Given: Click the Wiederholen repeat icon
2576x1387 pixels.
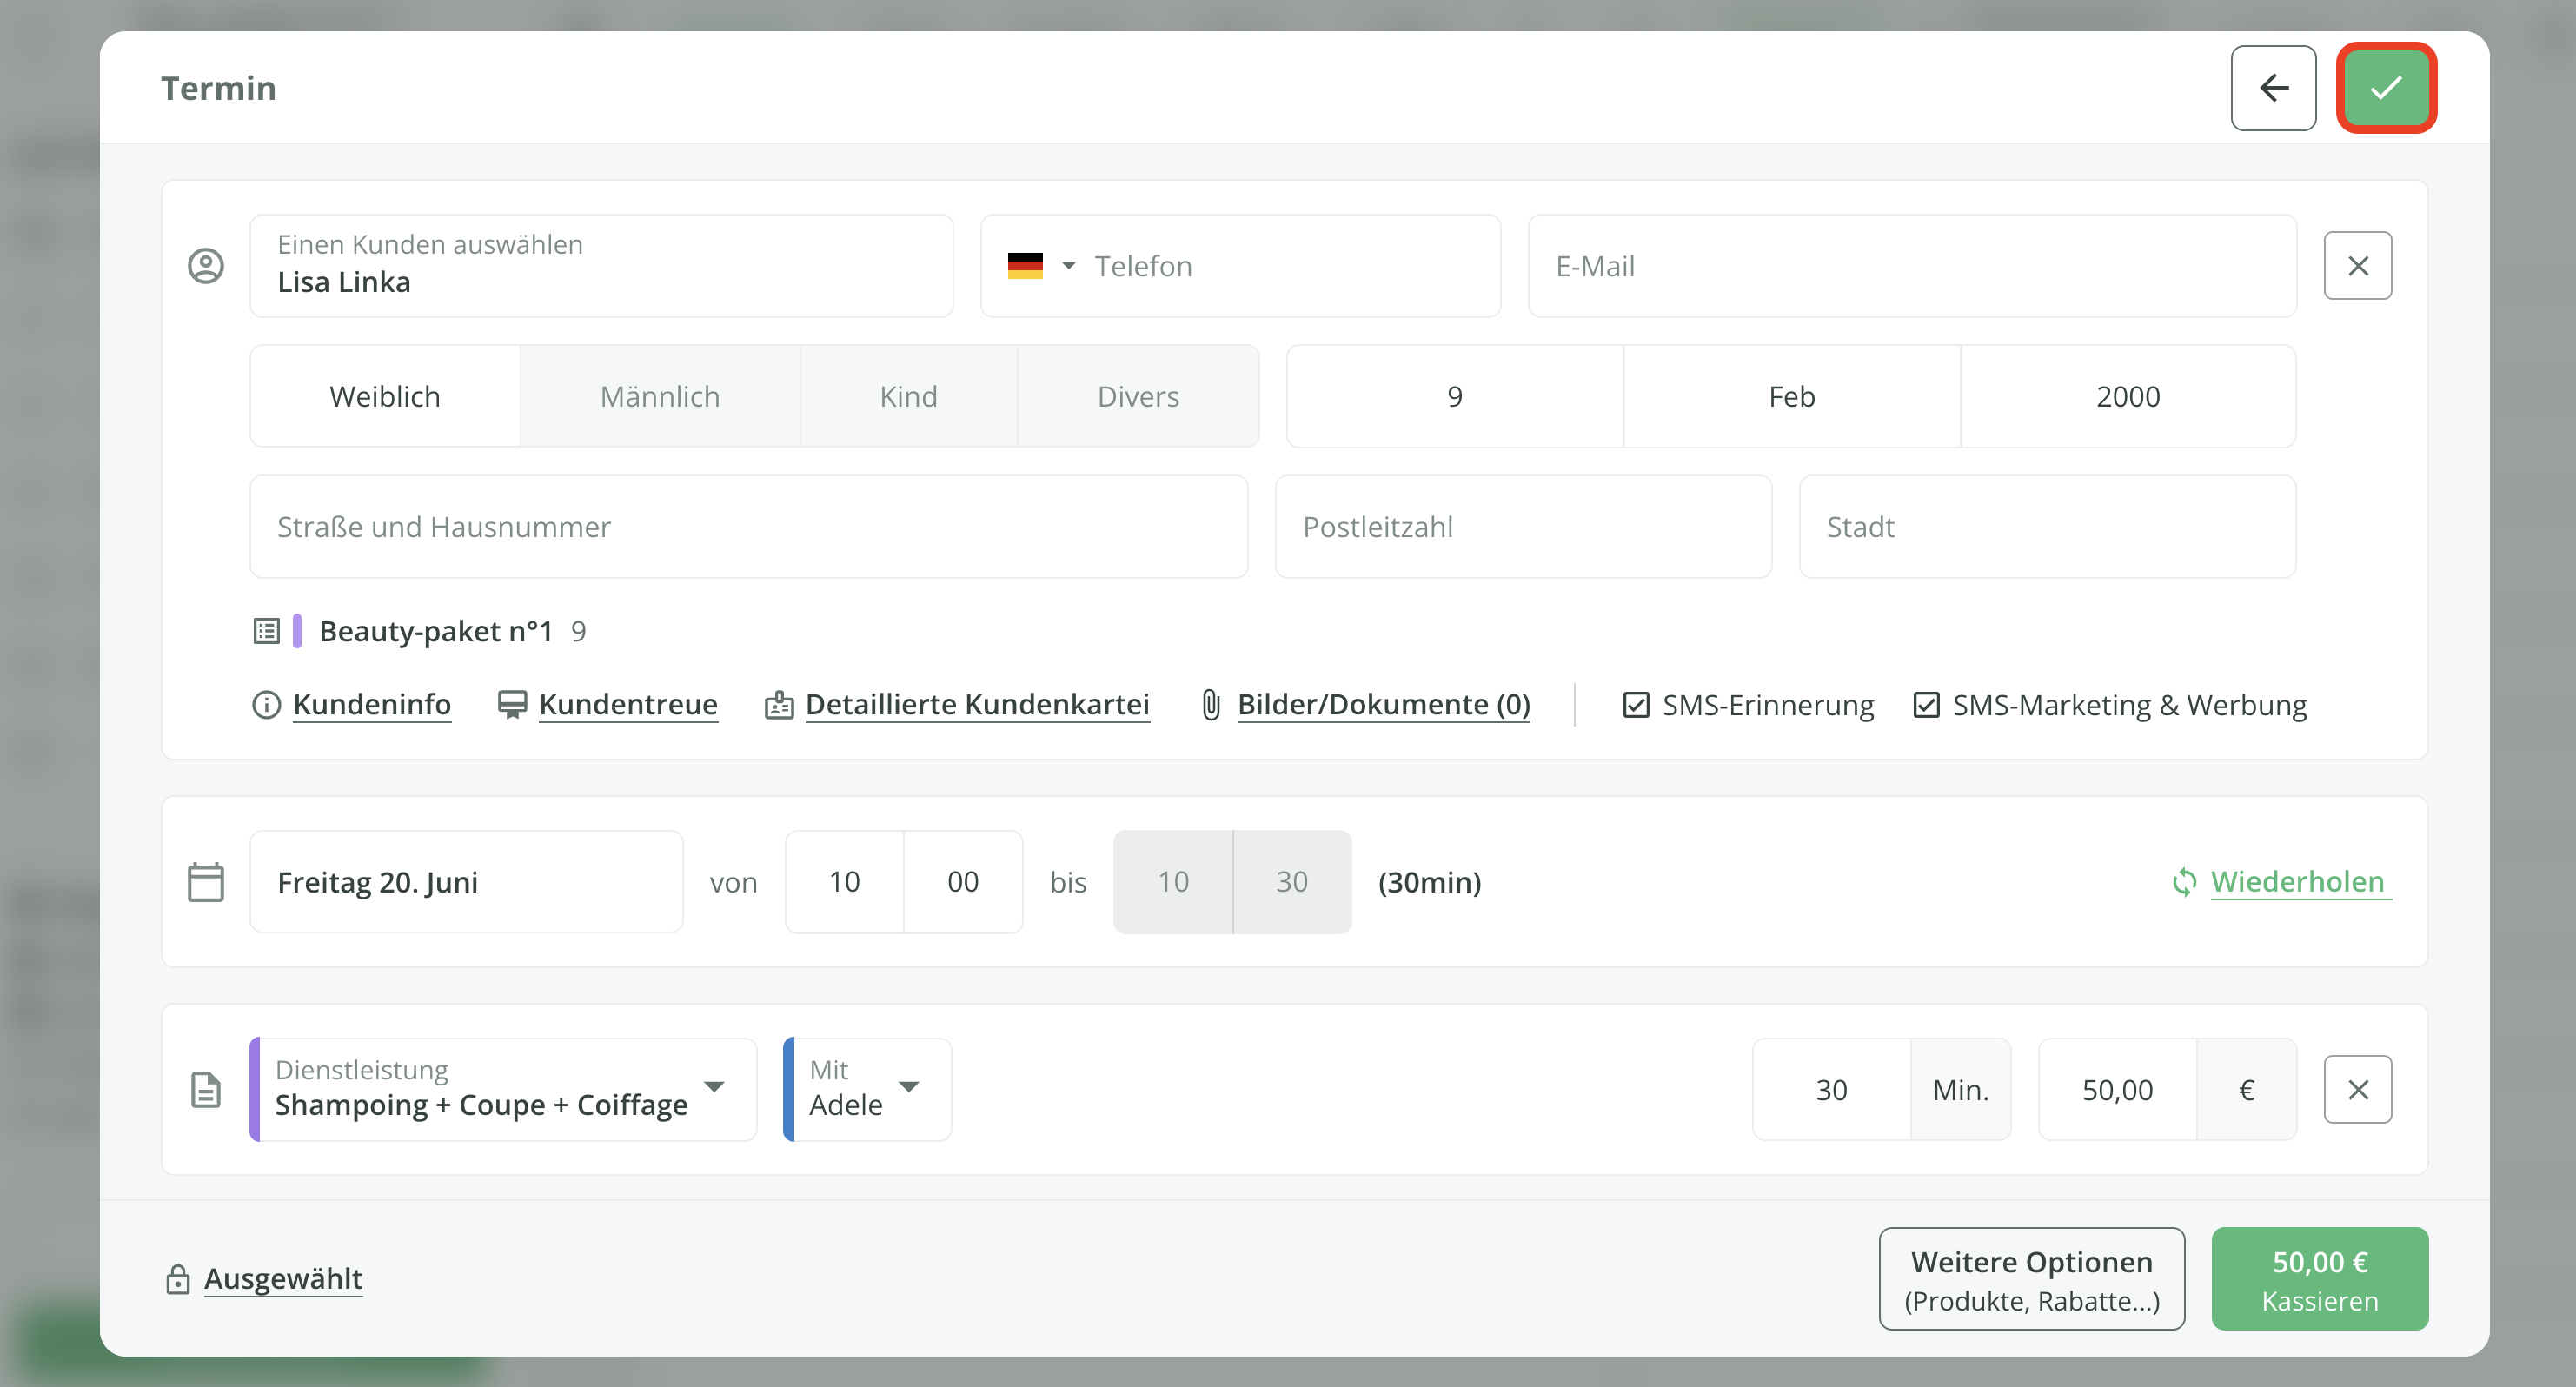Looking at the screenshot, I should [x=2184, y=882].
